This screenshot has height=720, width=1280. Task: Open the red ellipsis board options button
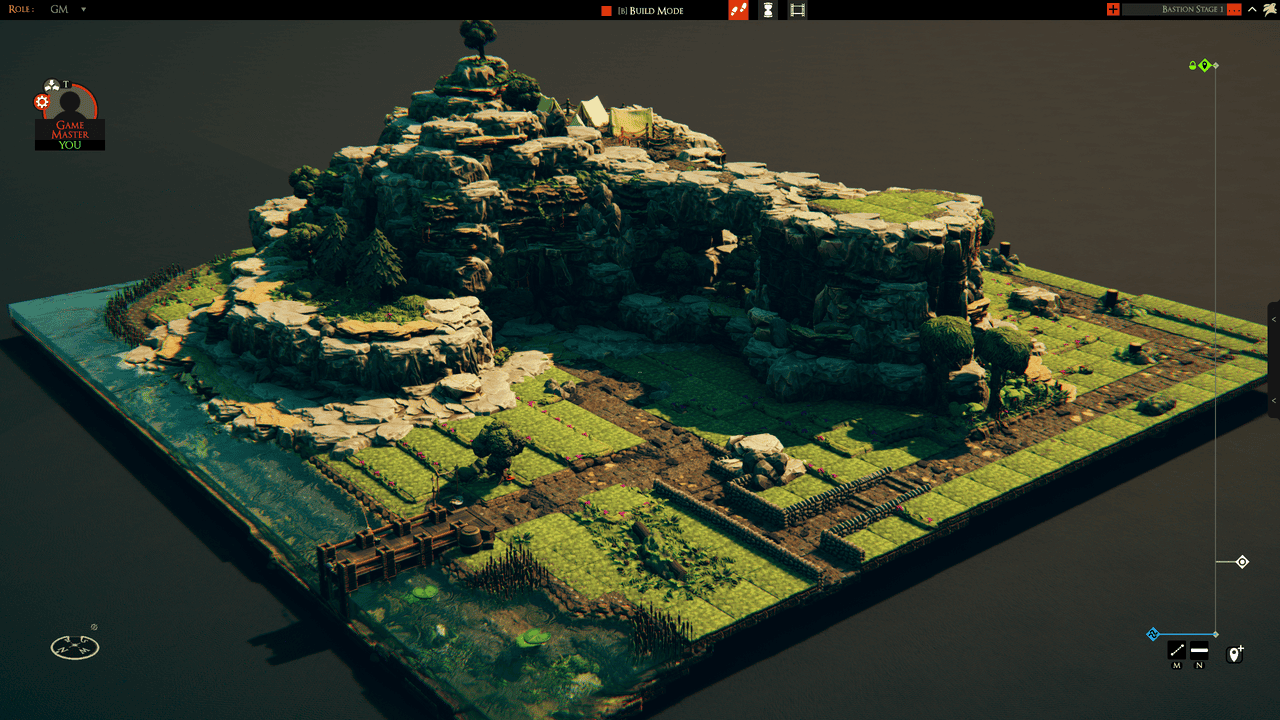click(x=1234, y=9)
